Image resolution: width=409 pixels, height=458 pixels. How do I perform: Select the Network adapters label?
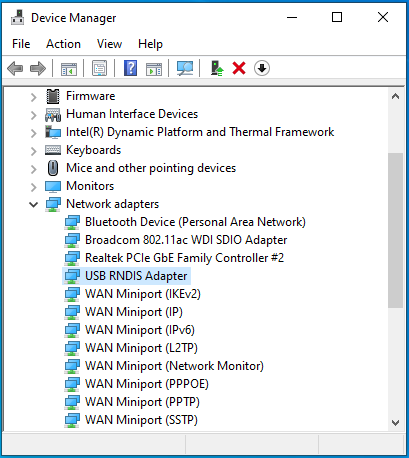(113, 204)
